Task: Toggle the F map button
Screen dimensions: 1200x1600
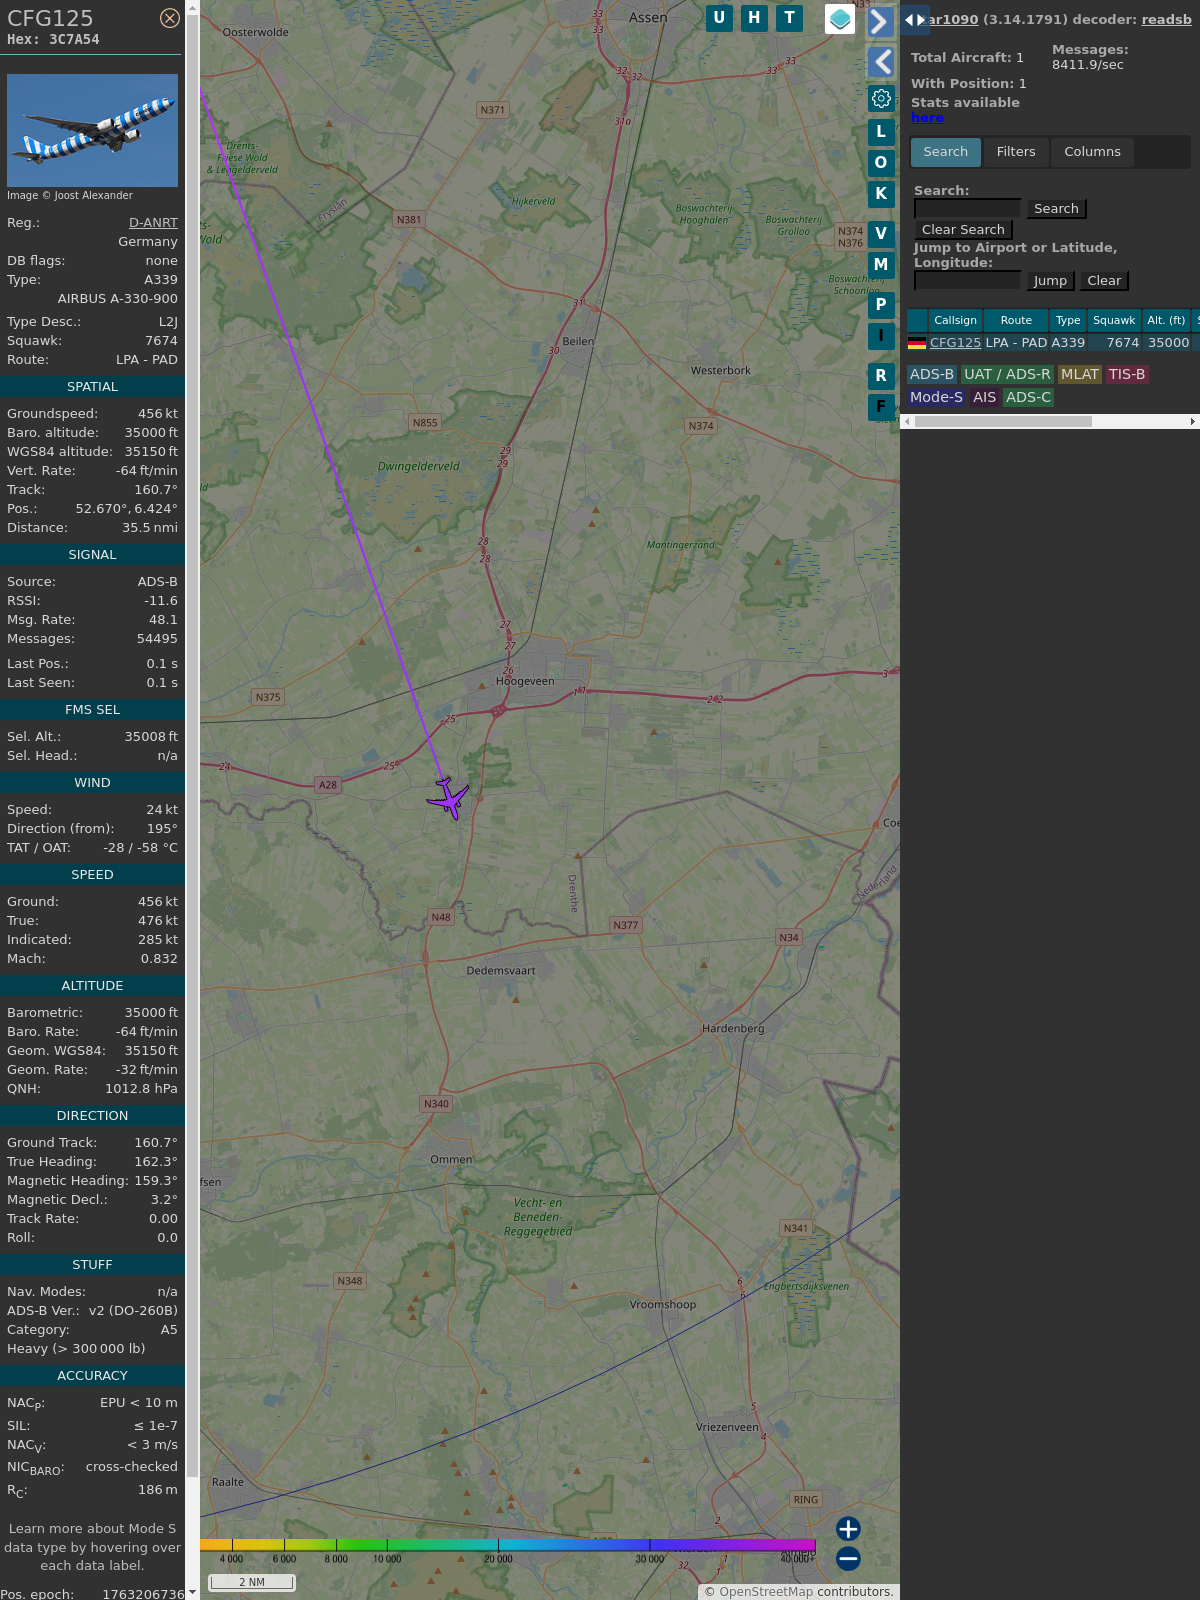Action: coord(881,407)
